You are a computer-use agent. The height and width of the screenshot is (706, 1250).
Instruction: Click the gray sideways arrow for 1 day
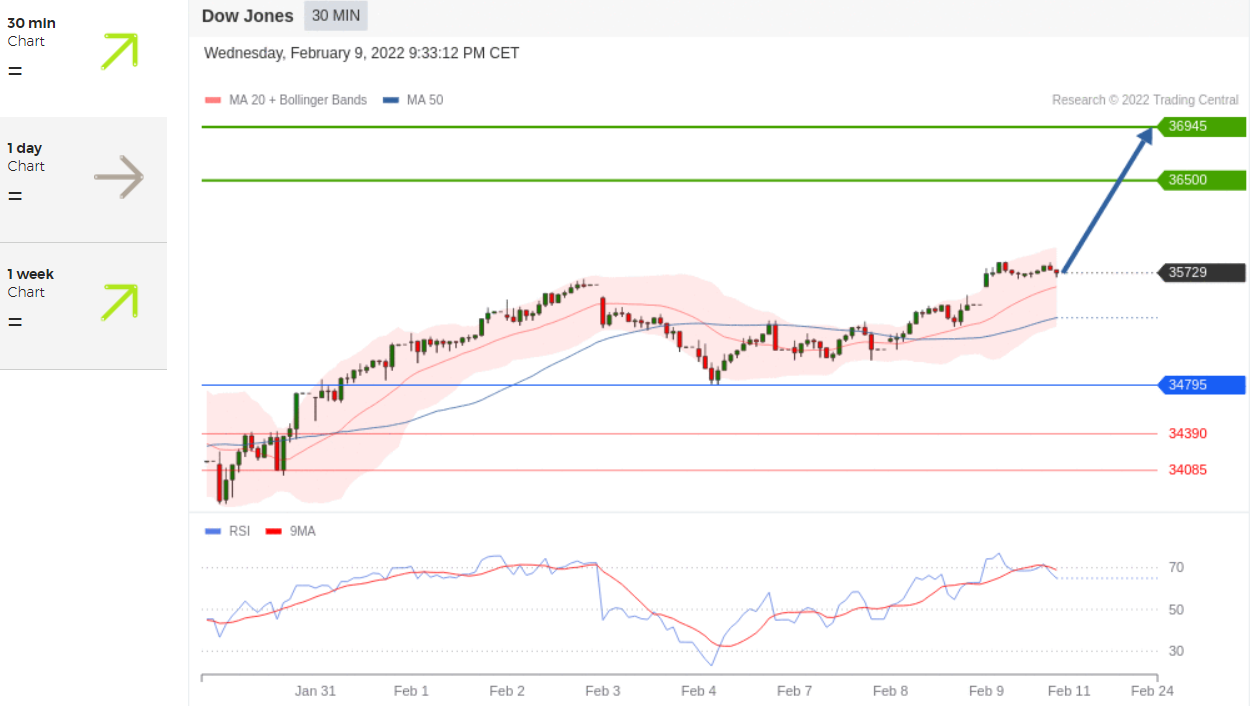[119, 177]
